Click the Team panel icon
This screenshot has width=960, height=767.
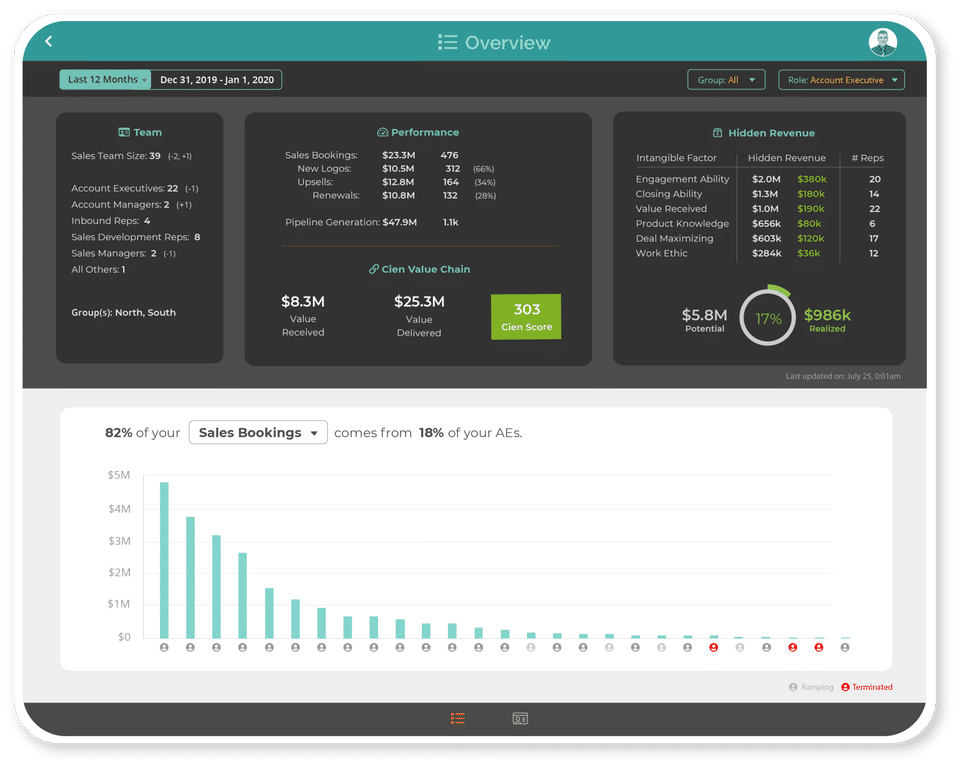tap(124, 132)
